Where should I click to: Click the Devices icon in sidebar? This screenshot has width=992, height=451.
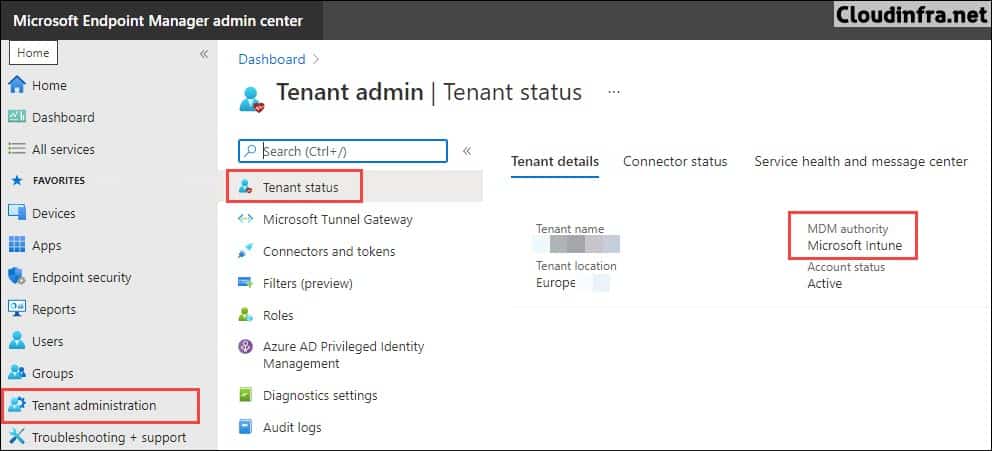coord(17,213)
